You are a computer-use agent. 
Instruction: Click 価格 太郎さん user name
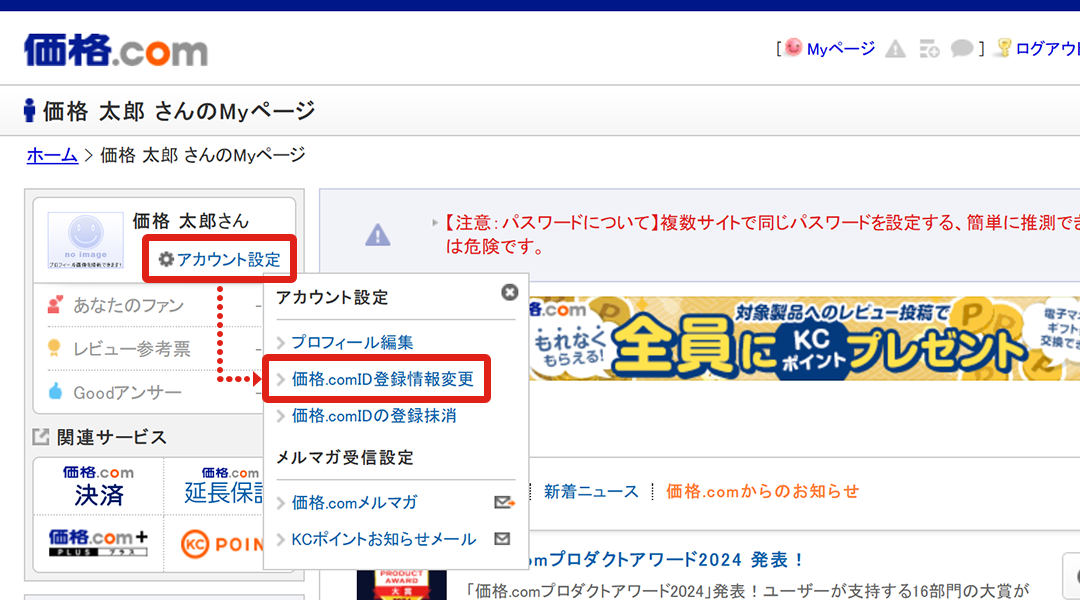190,220
